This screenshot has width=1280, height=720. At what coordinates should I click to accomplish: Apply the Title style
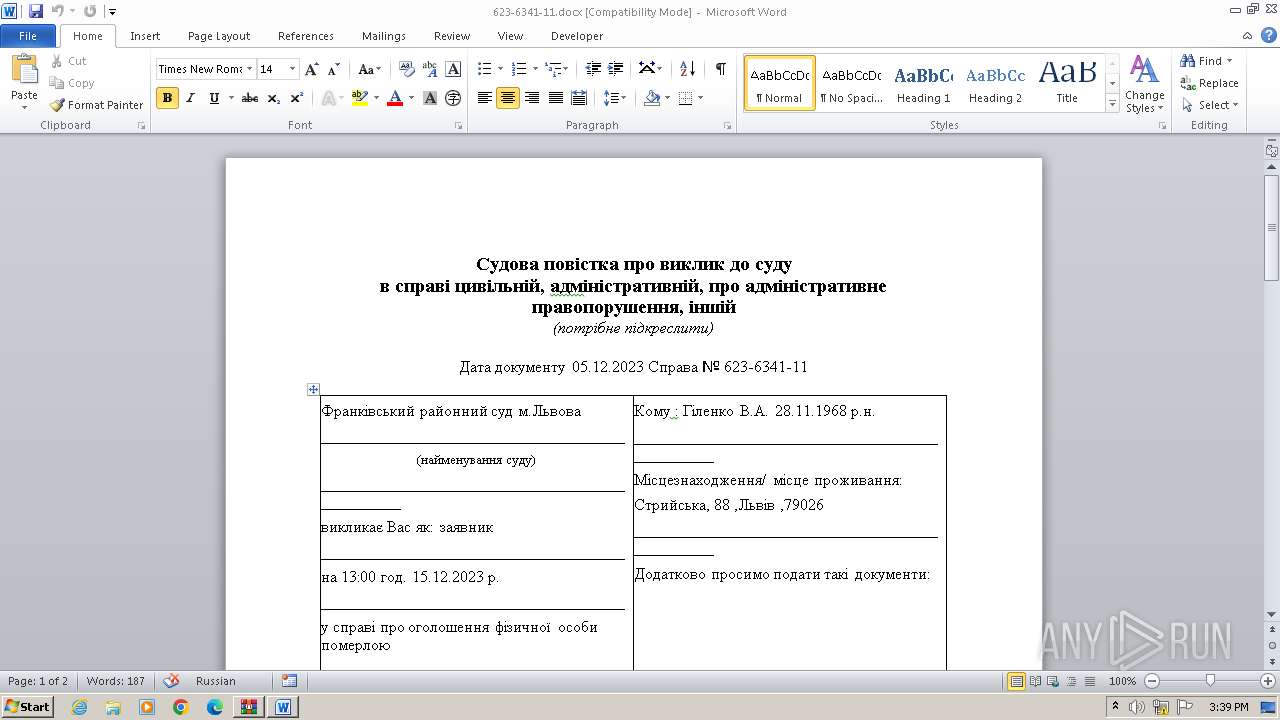point(1067,83)
